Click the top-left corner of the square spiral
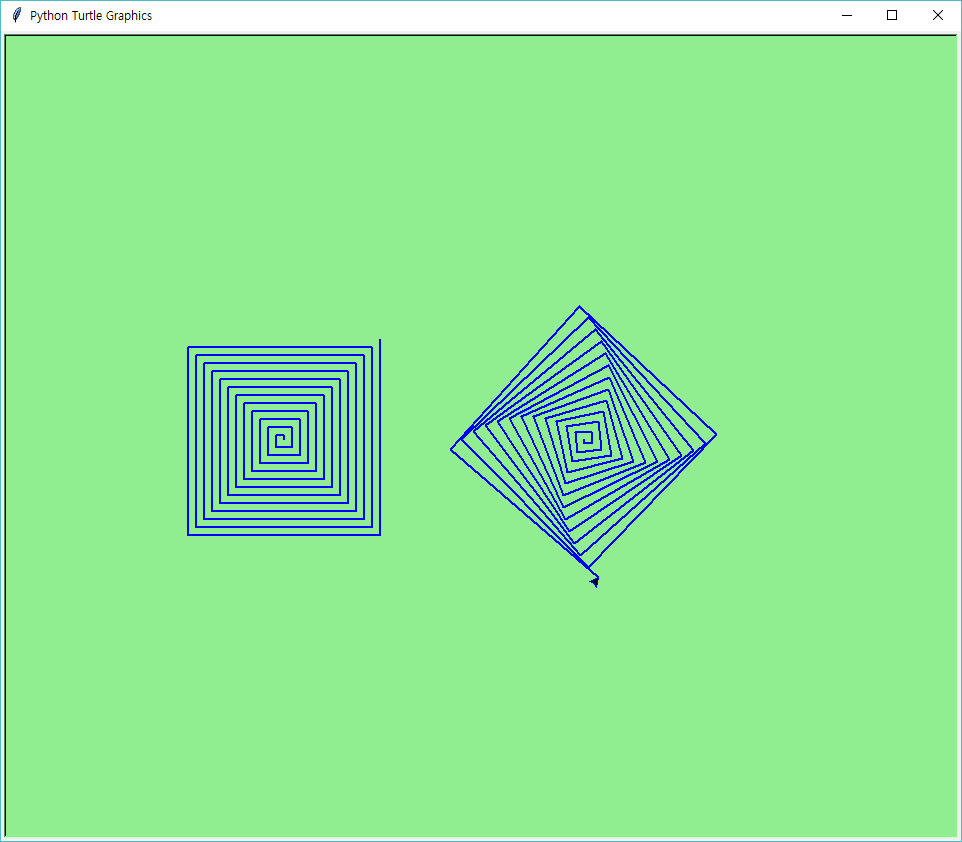 189,348
